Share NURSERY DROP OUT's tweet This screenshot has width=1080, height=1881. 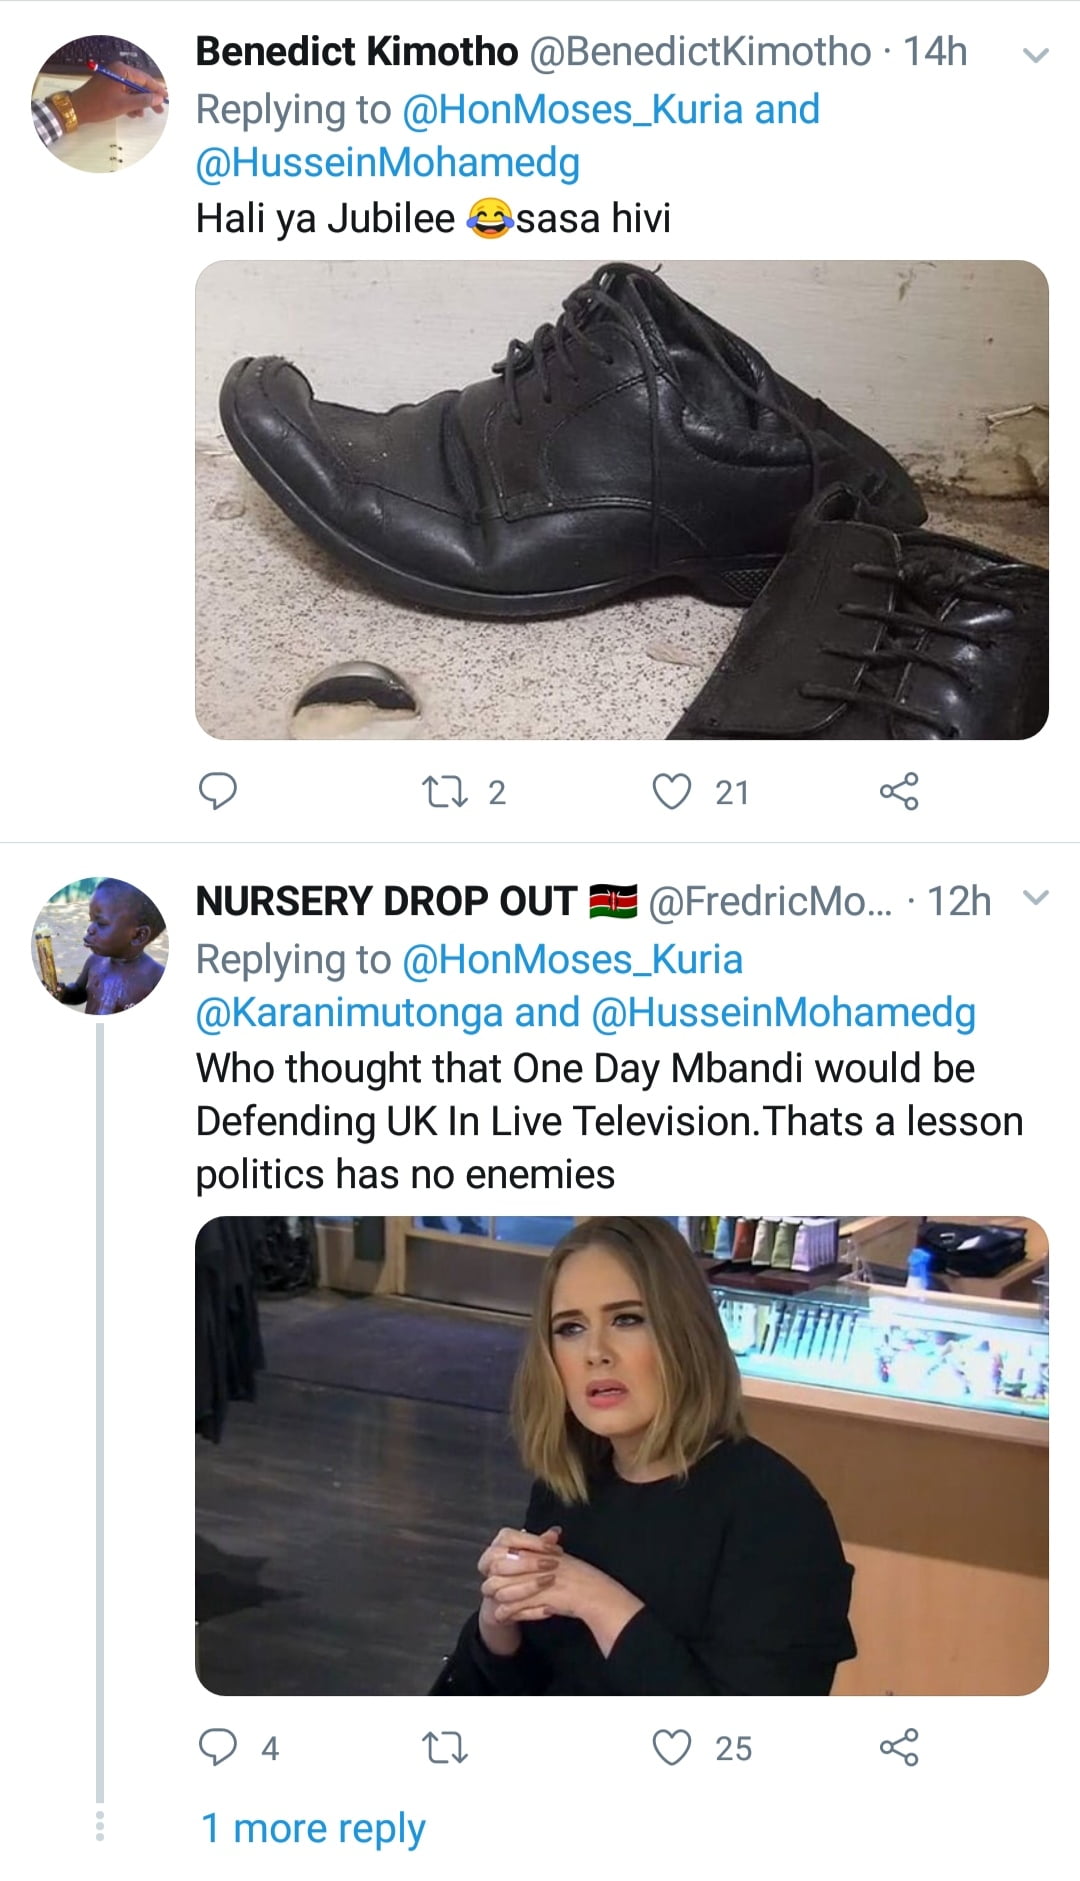[x=898, y=1747]
